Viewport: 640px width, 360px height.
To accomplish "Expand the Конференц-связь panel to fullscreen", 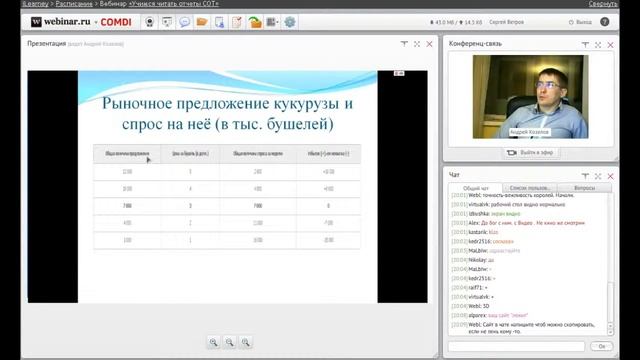I will (x=598, y=44).
